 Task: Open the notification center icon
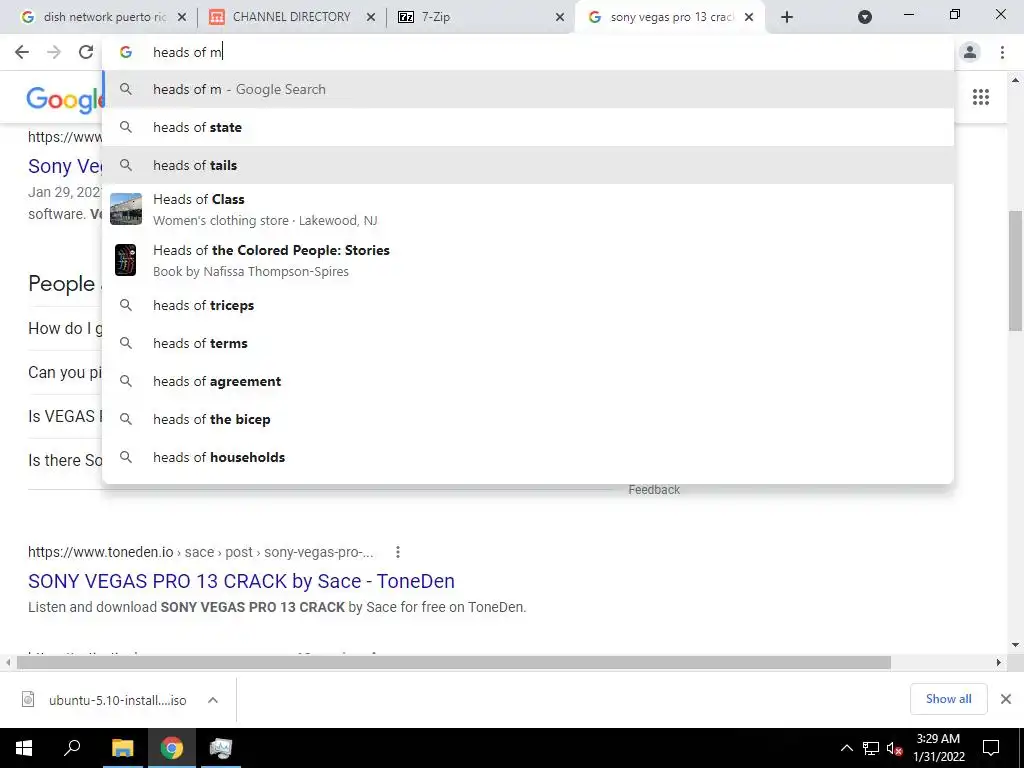pos(991,748)
